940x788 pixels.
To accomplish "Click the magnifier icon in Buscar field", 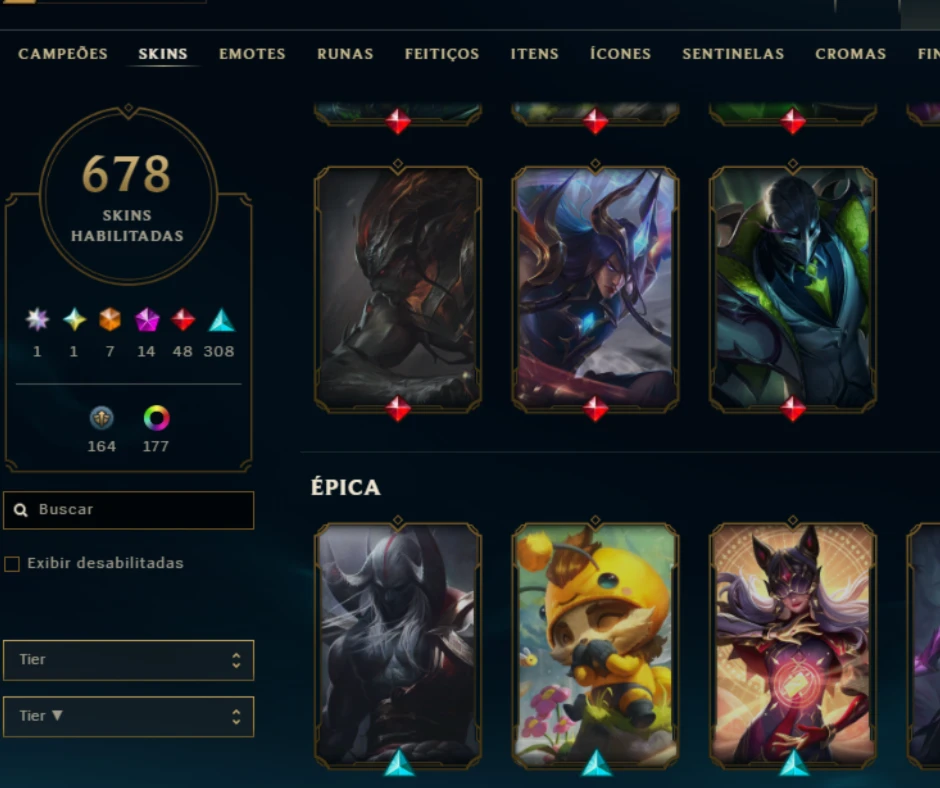I will tap(21, 510).
